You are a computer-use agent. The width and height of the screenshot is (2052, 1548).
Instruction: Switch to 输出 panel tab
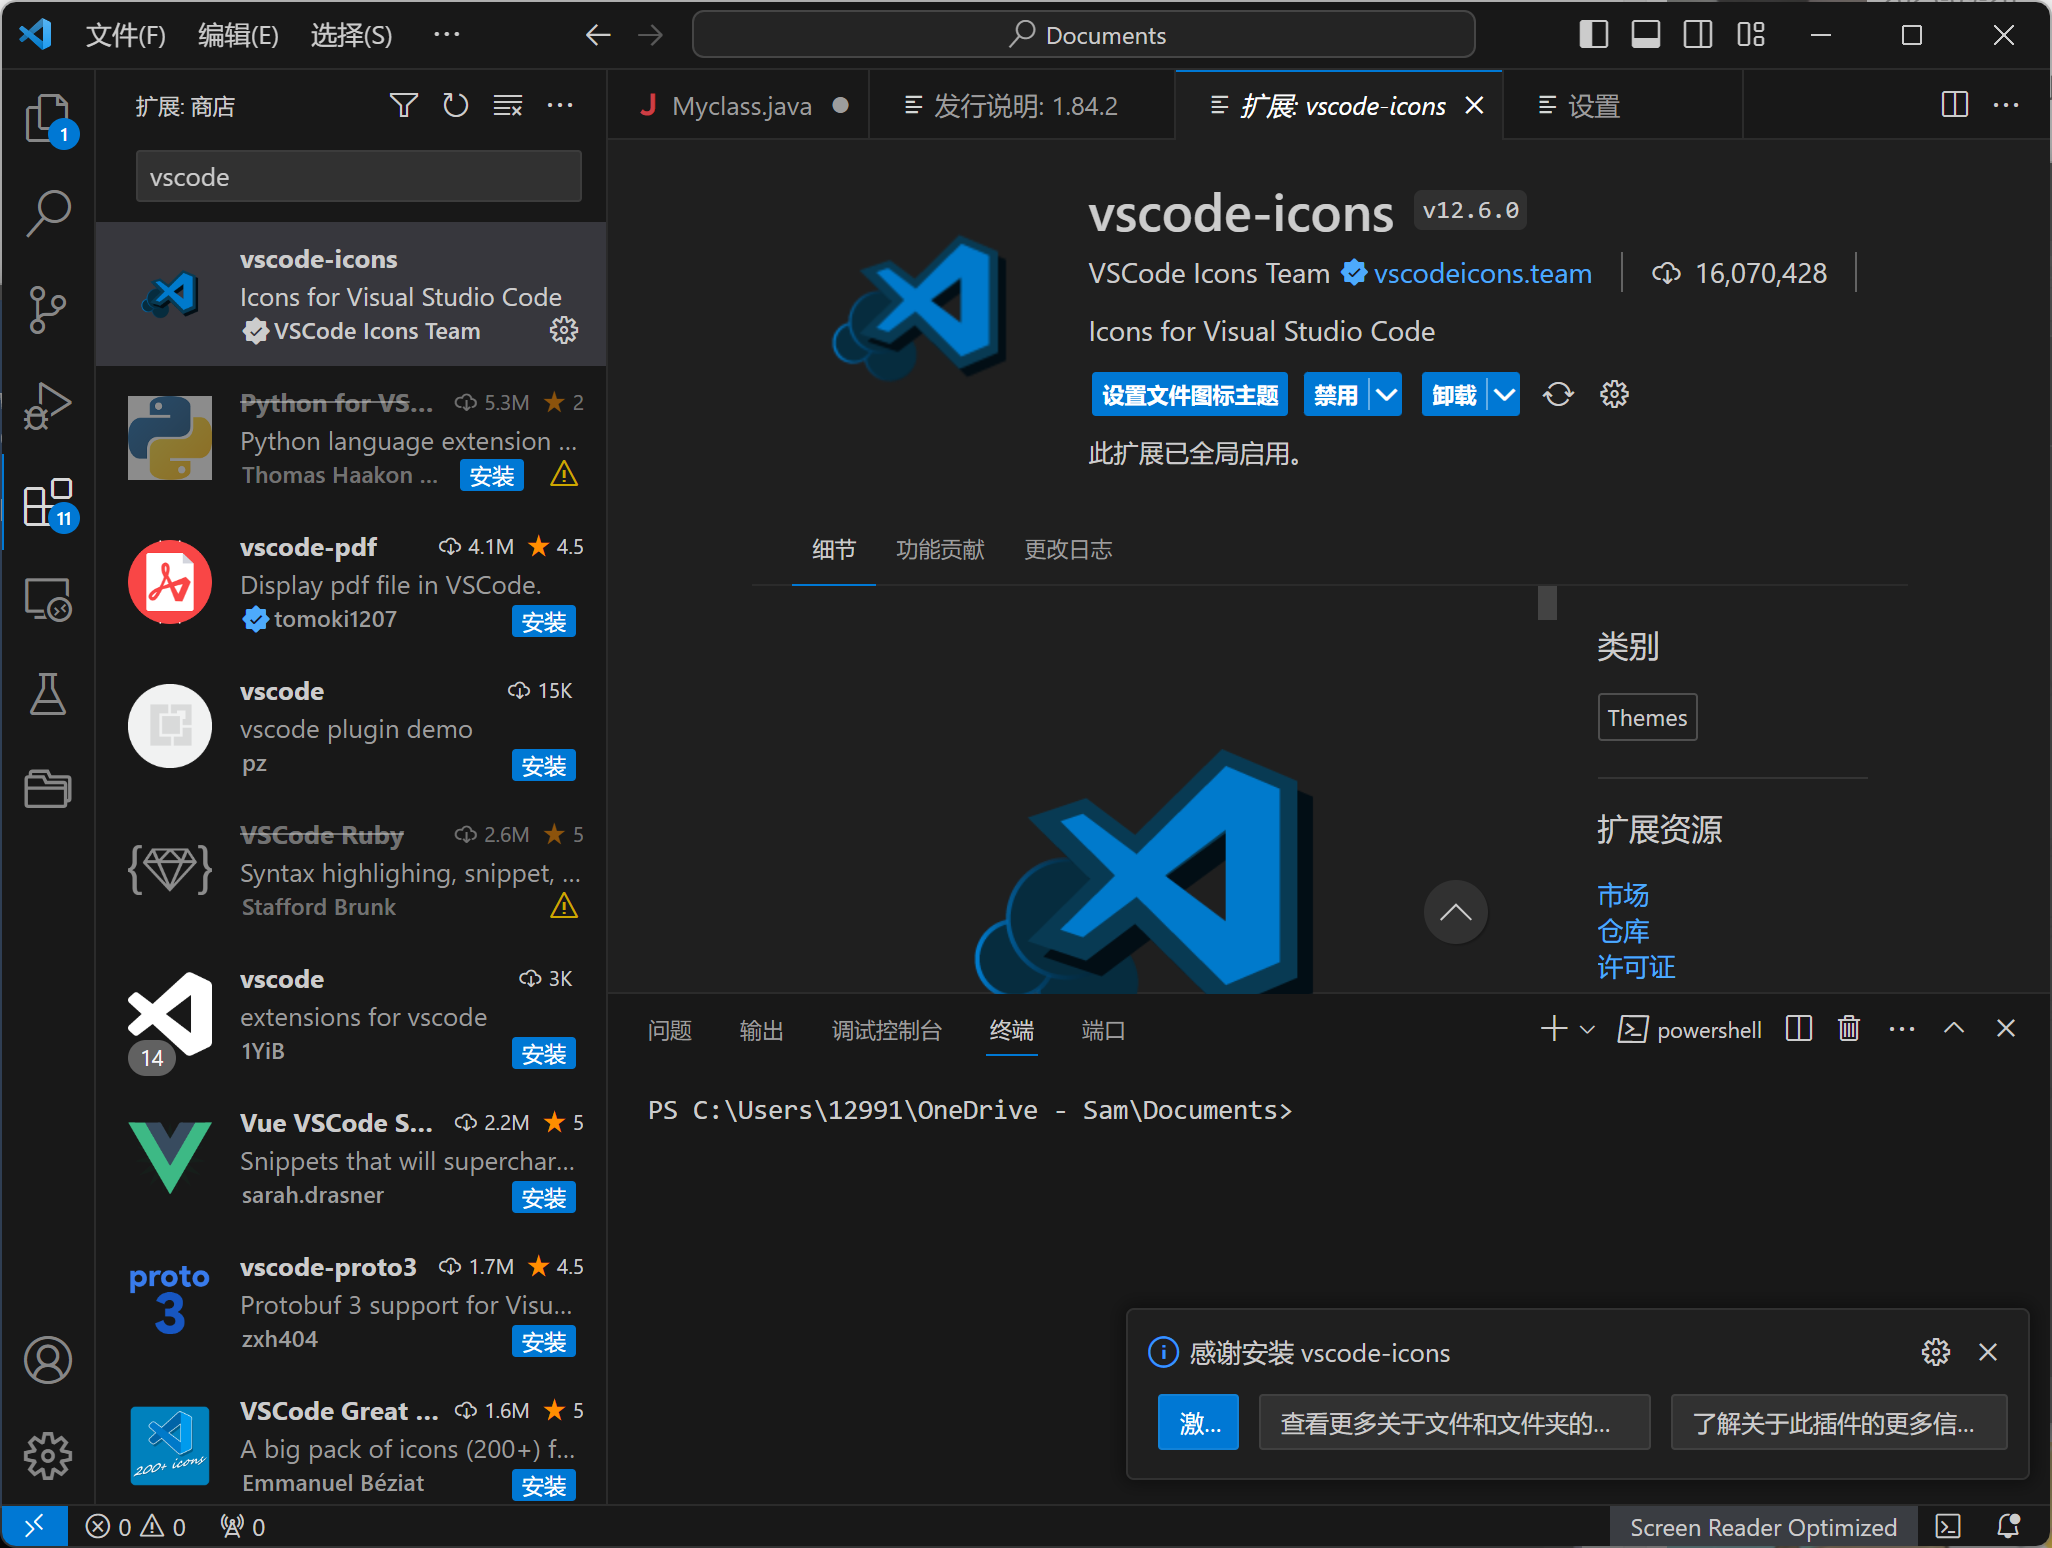pyautogui.click(x=762, y=1030)
